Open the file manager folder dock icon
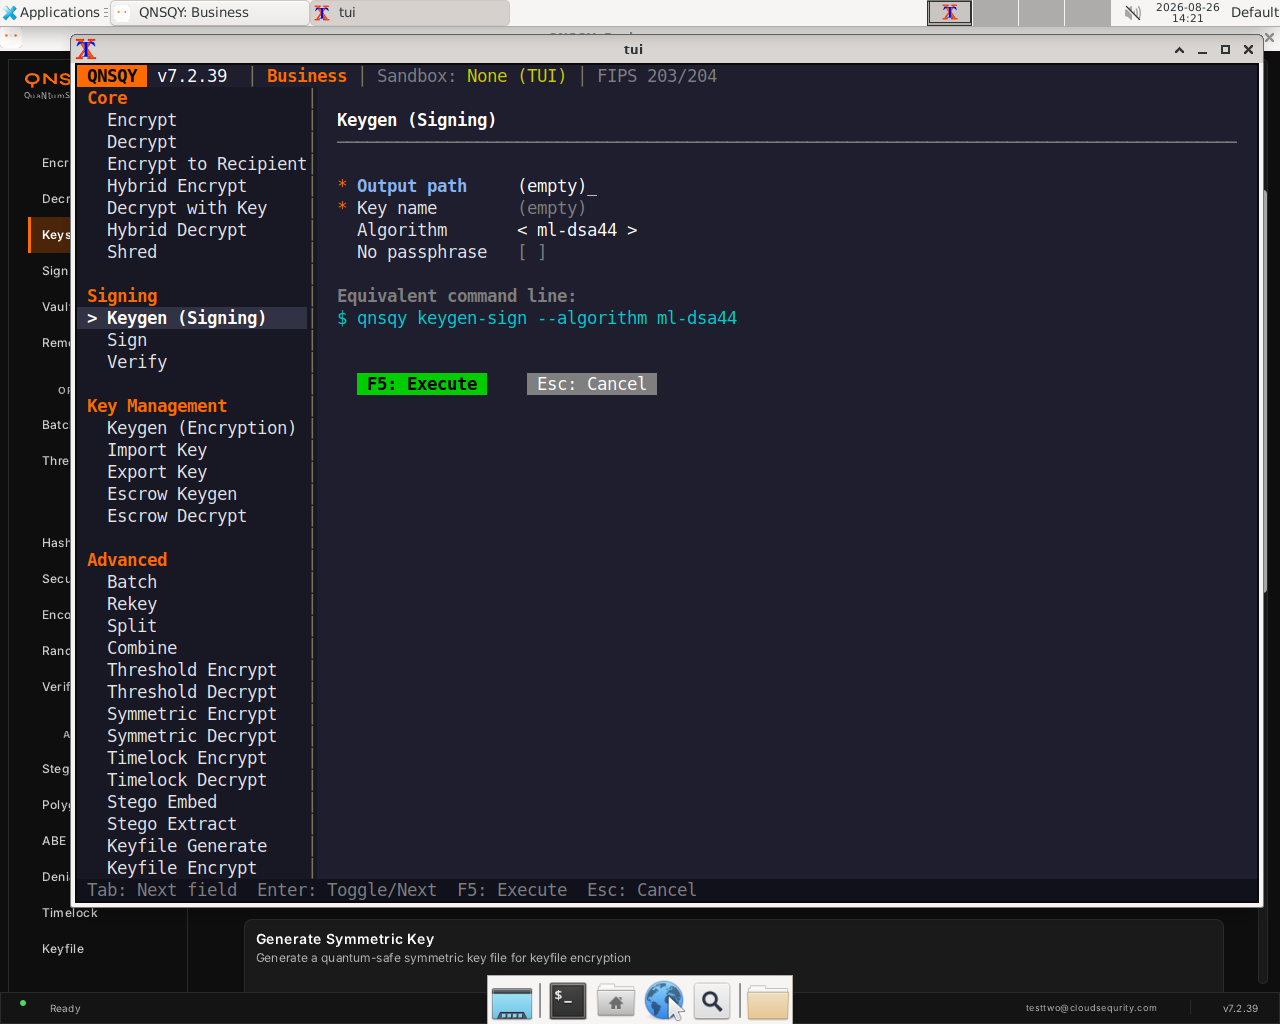This screenshot has height=1024, width=1280. (x=768, y=1001)
